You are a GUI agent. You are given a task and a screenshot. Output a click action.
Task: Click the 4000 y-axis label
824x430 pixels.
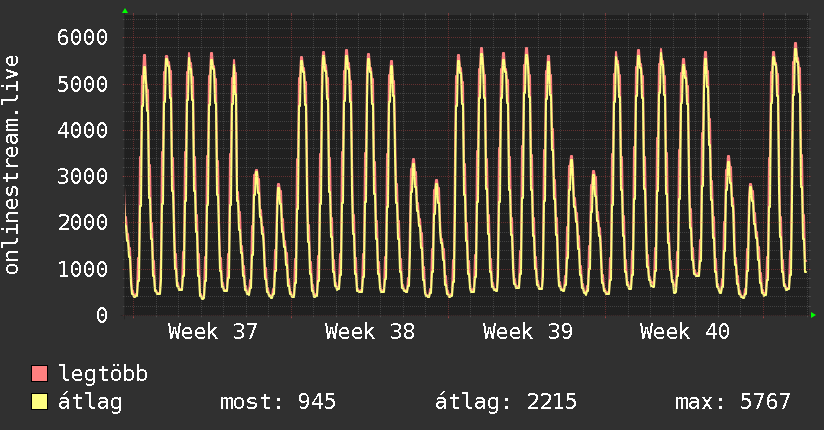pyautogui.click(x=83, y=130)
